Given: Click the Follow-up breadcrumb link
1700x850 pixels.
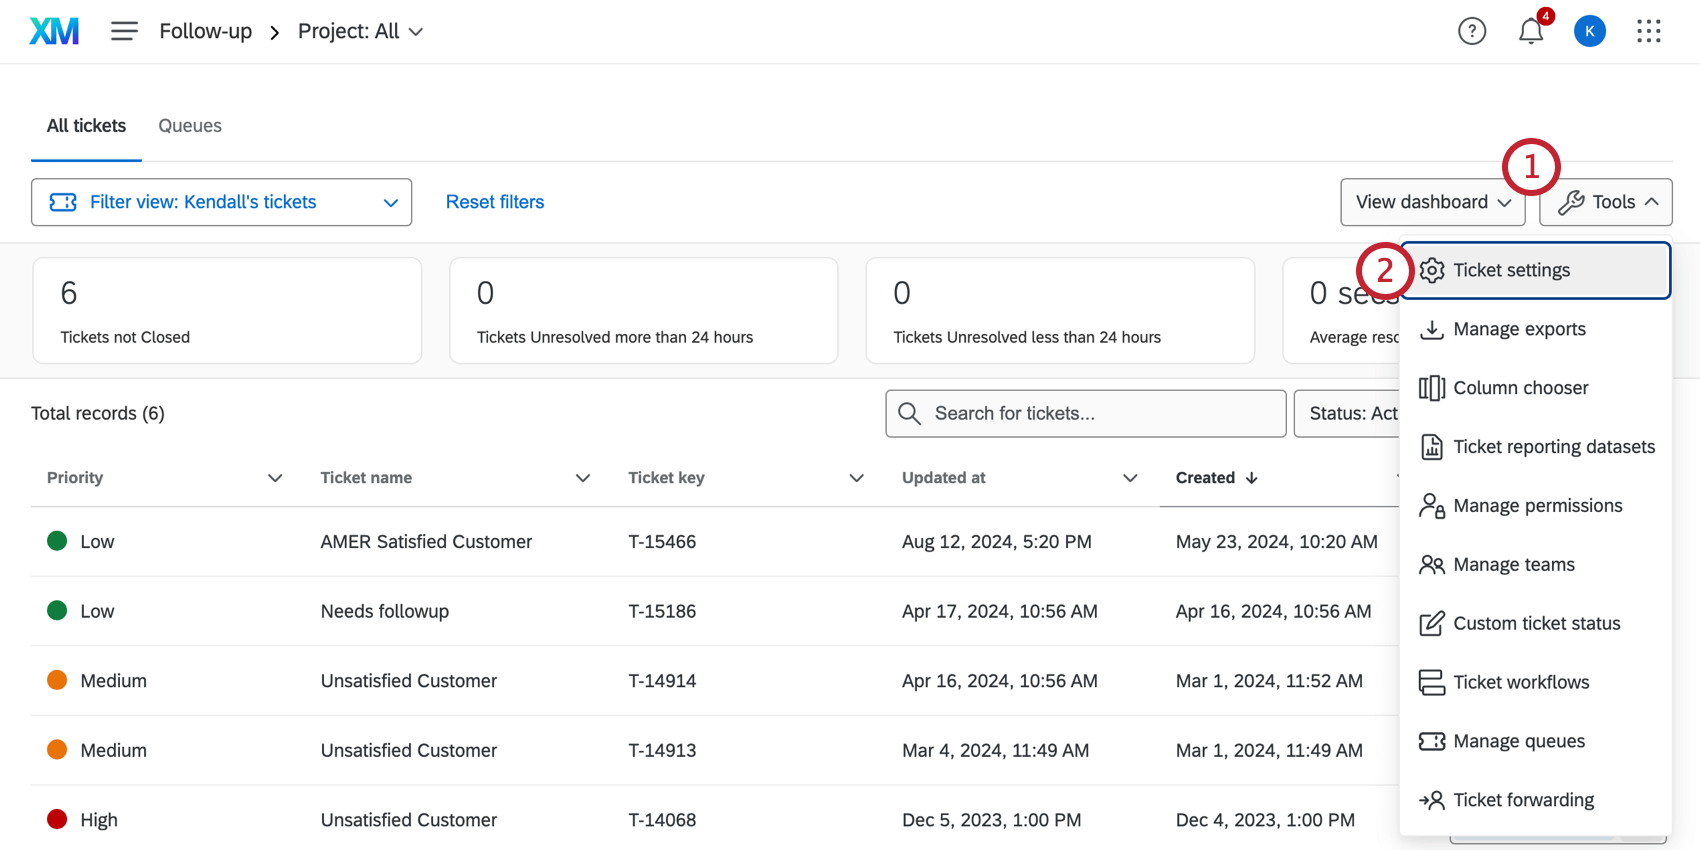Looking at the screenshot, I should coord(205,31).
